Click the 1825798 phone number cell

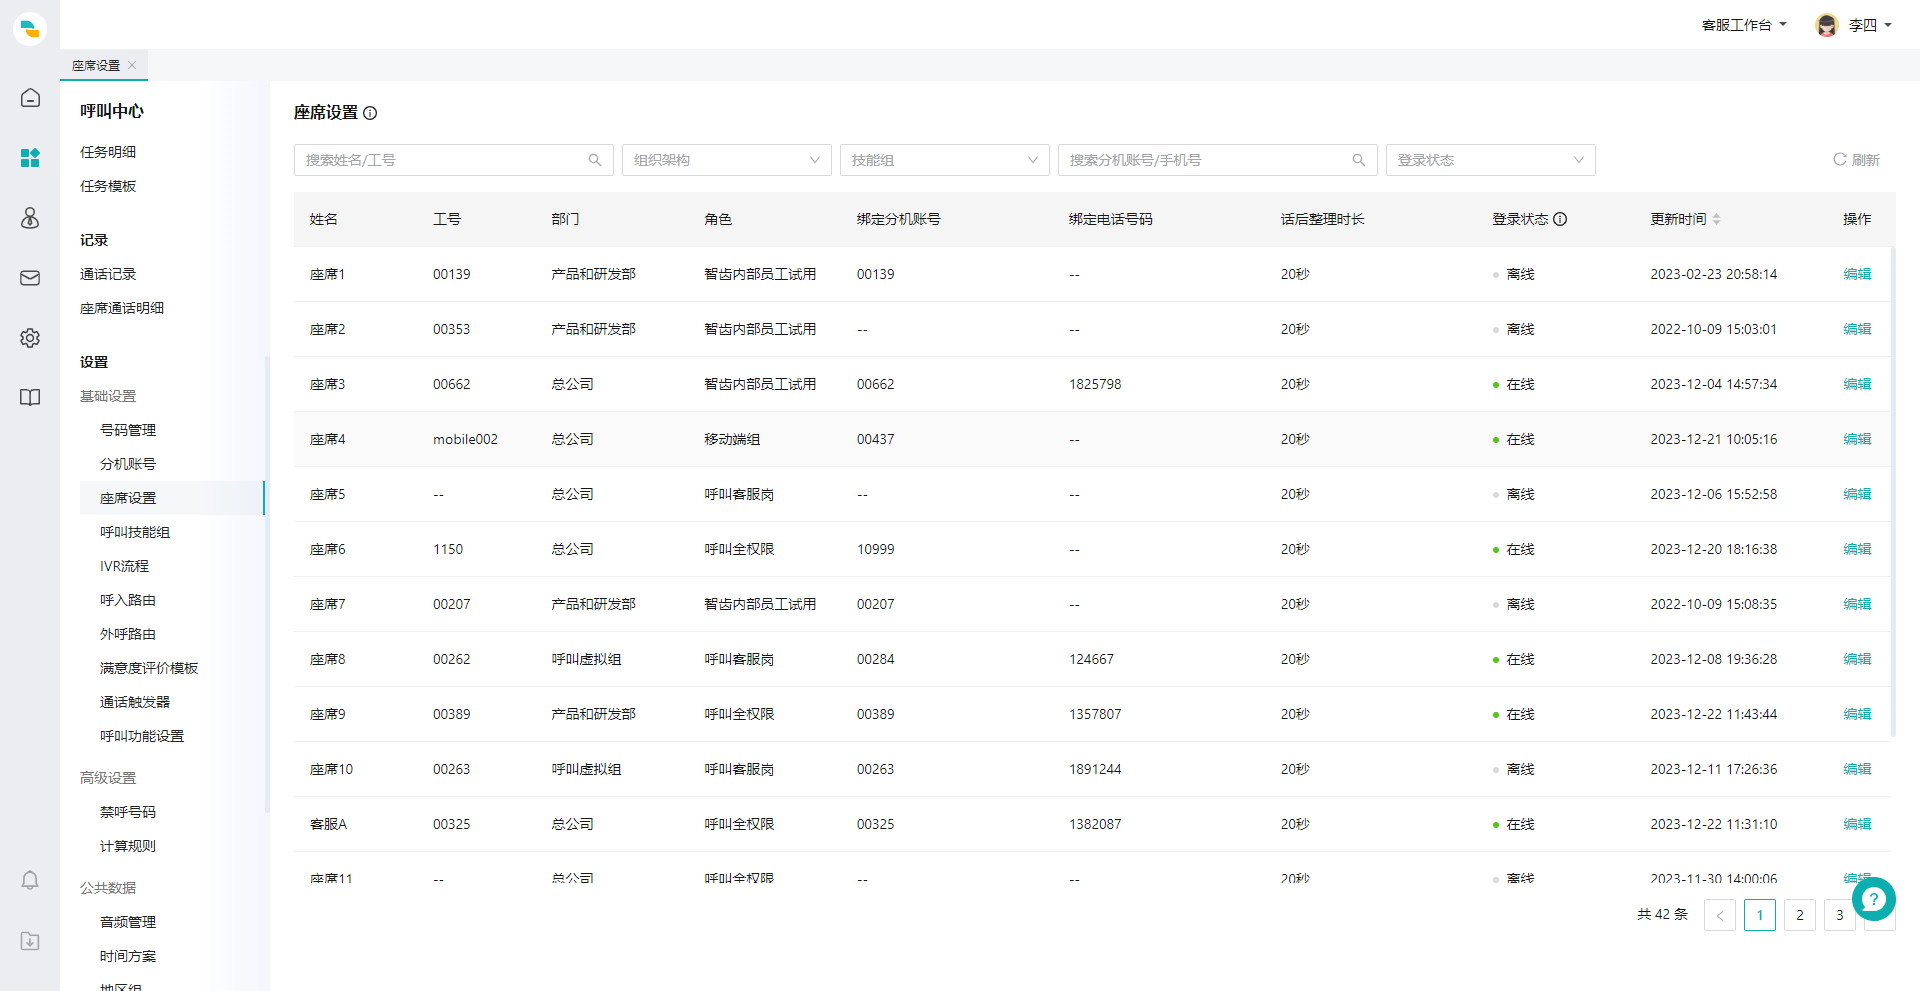[x=1095, y=384]
